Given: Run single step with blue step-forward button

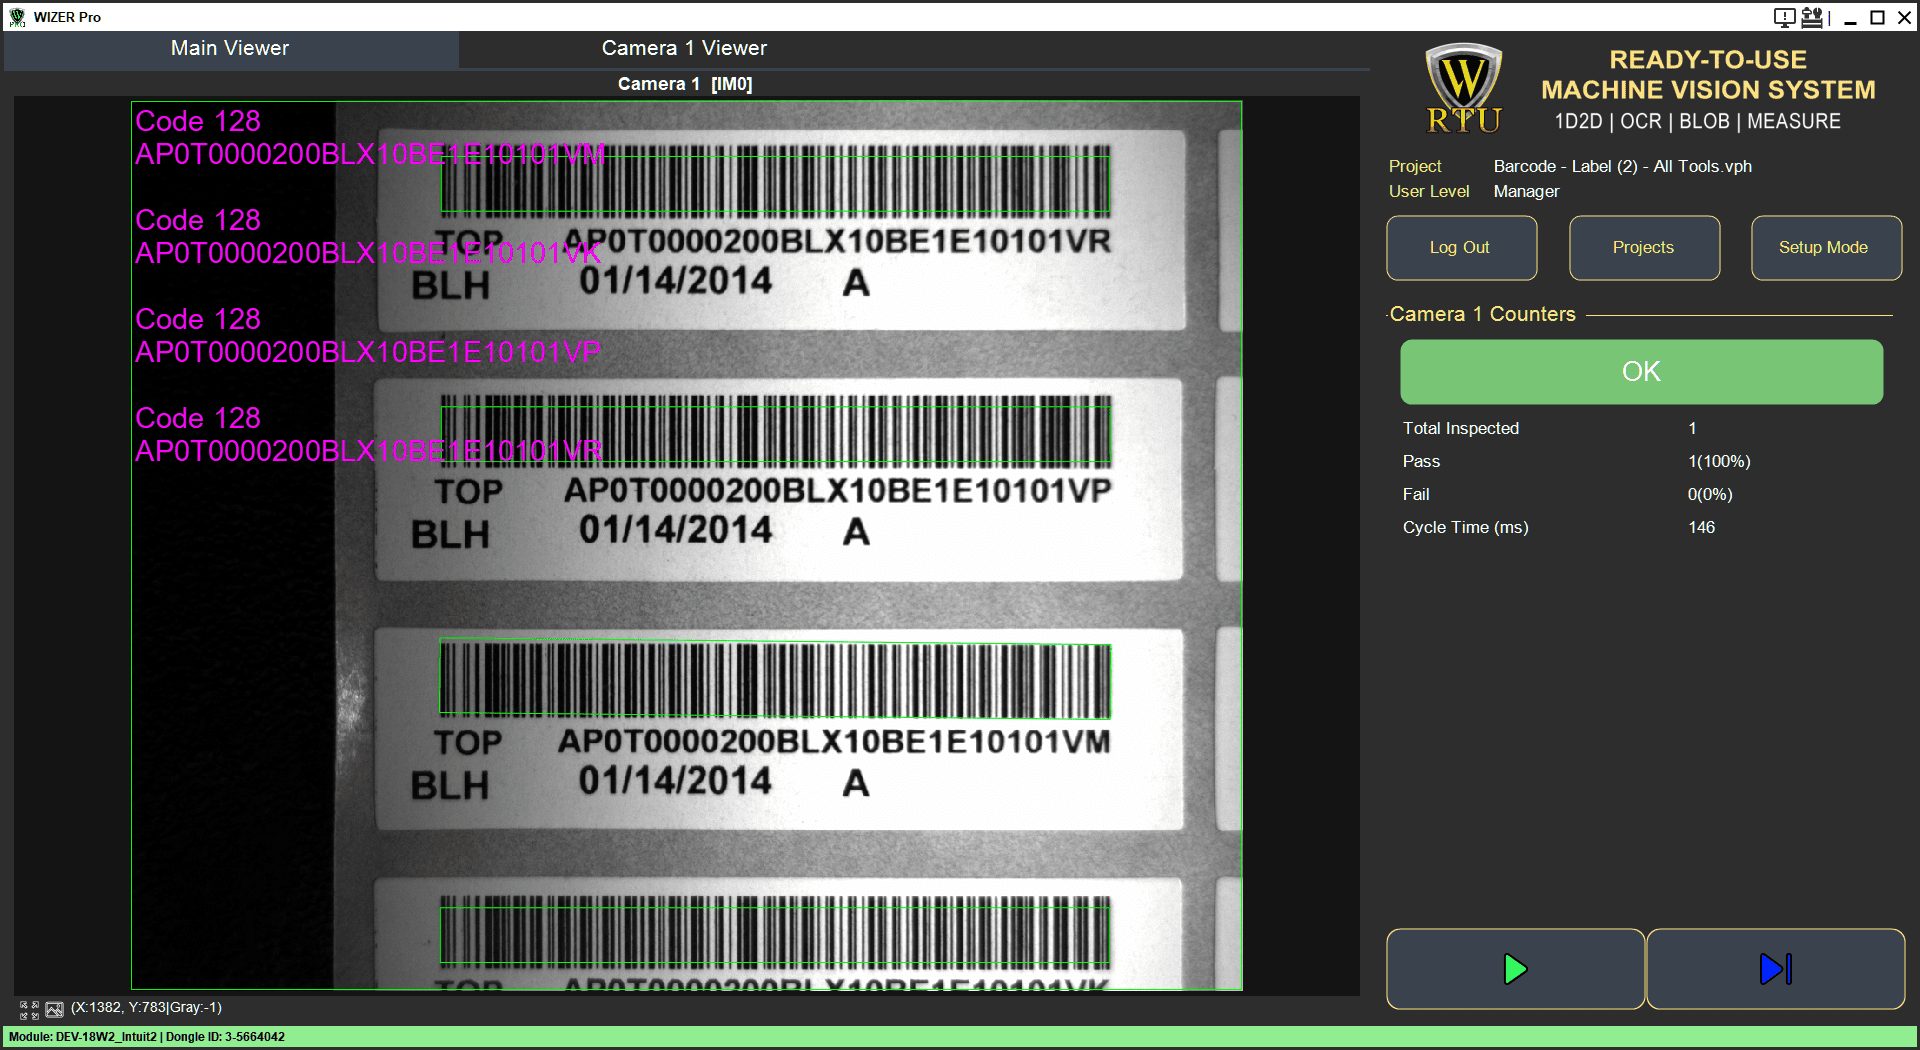Looking at the screenshot, I should (x=1776, y=969).
